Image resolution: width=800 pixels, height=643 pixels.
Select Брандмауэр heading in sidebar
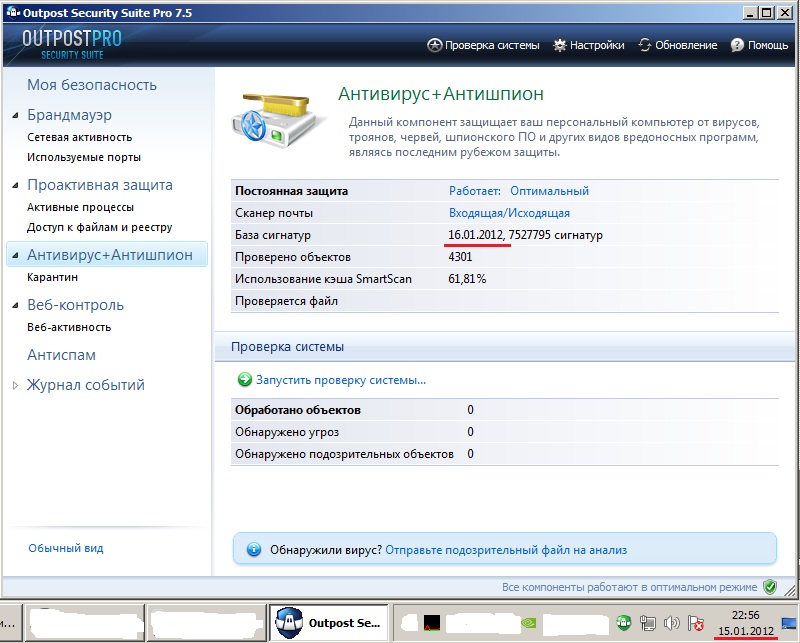[69, 115]
